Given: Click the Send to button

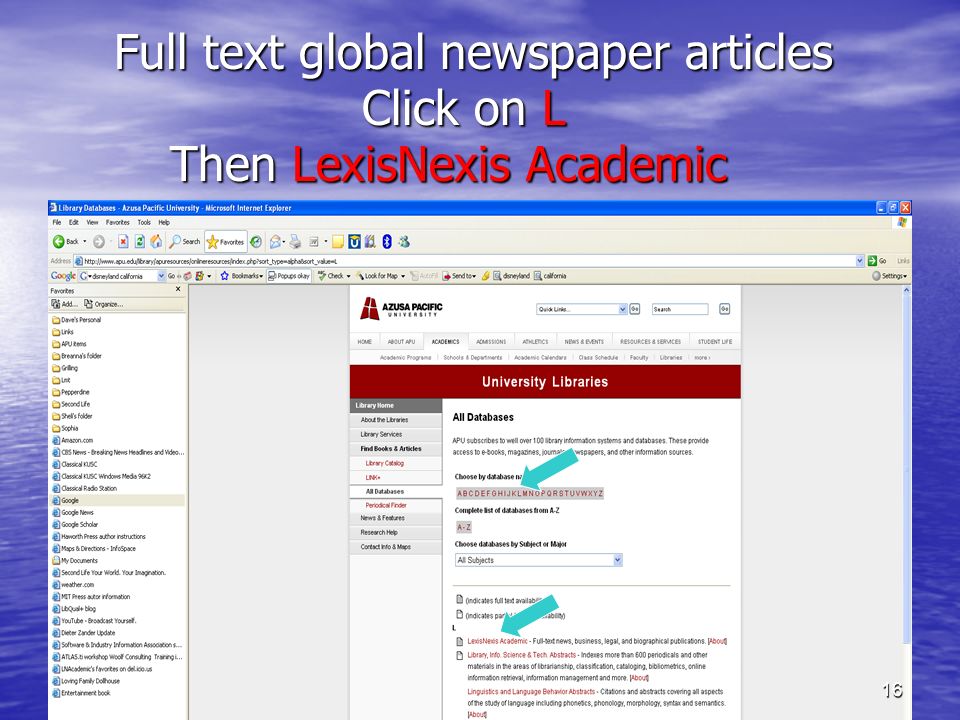Looking at the screenshot, I should tap(459, 276).
